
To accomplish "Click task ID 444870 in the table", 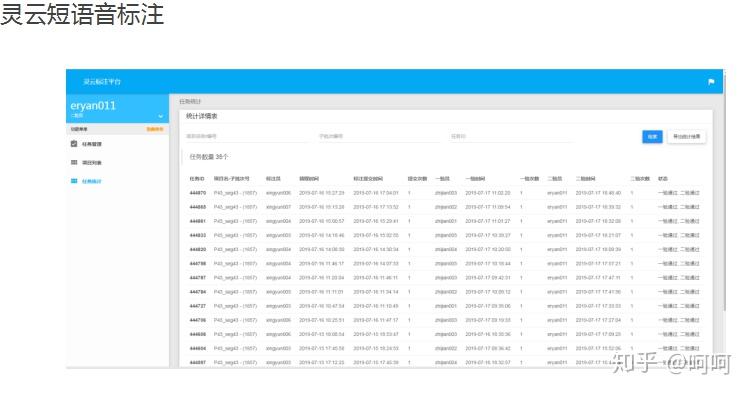I will 198,193.
